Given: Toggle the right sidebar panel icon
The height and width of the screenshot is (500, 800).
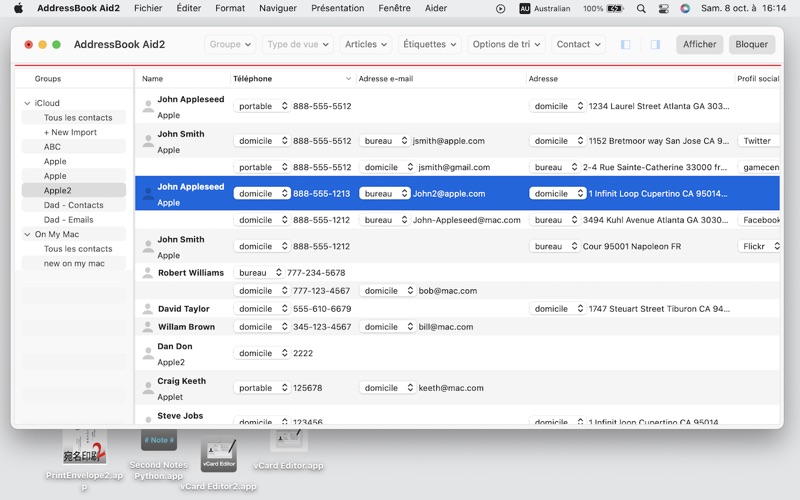Looking at the screenshot, I should click(655, 44).
